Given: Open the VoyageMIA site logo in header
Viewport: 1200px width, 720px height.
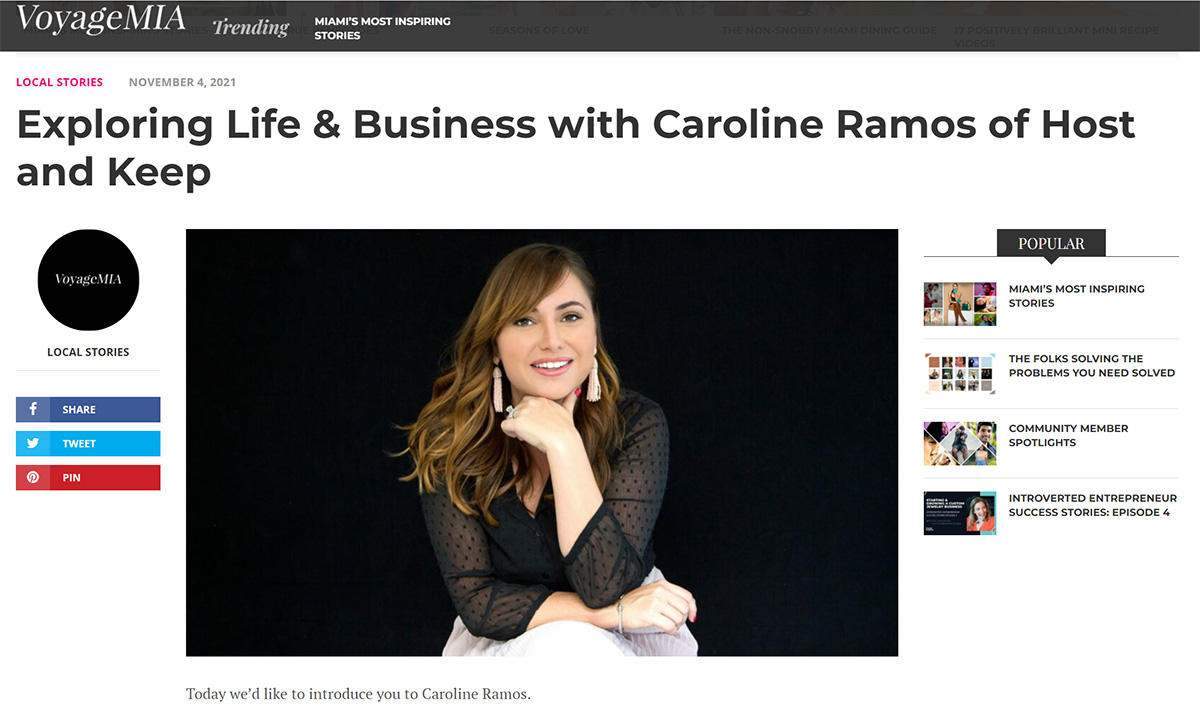Looking at the screenshot, I should tap(100, 20).
